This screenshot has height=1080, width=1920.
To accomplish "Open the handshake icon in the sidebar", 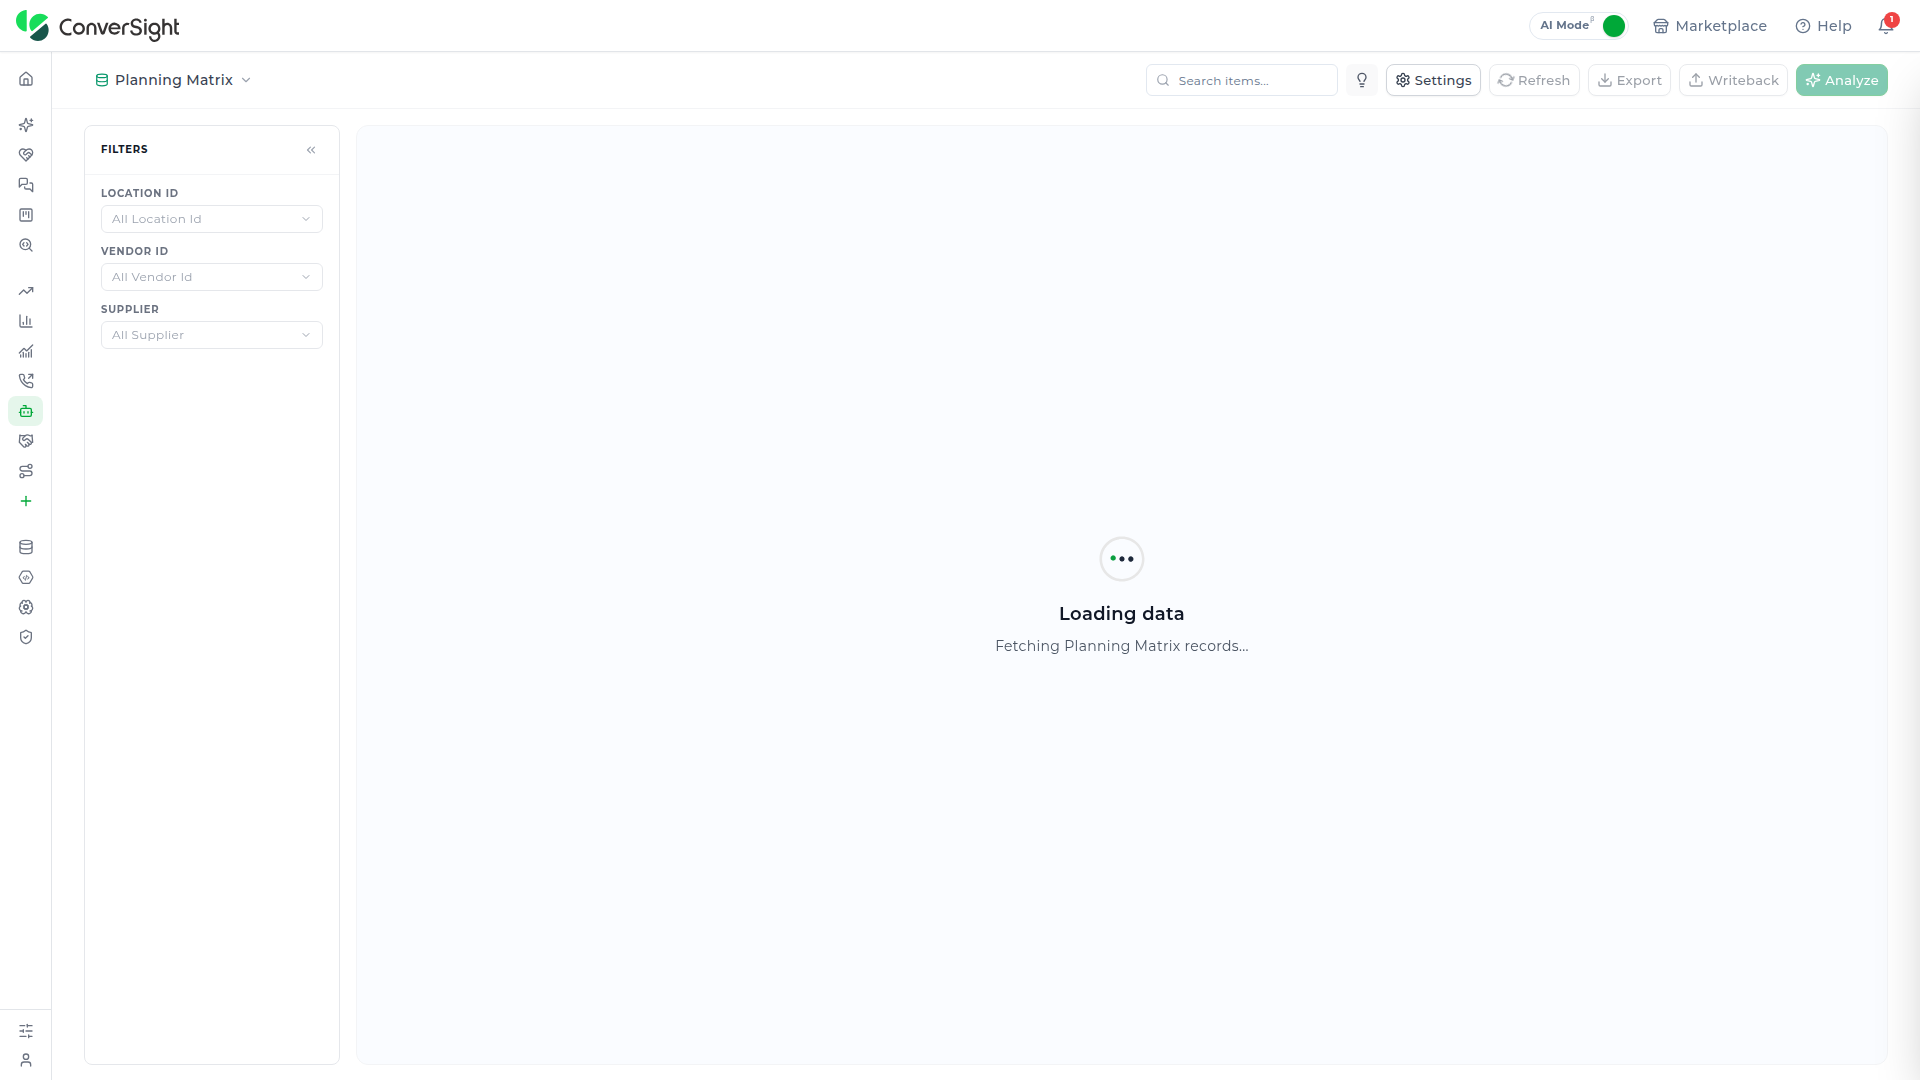I will (26, 441).
